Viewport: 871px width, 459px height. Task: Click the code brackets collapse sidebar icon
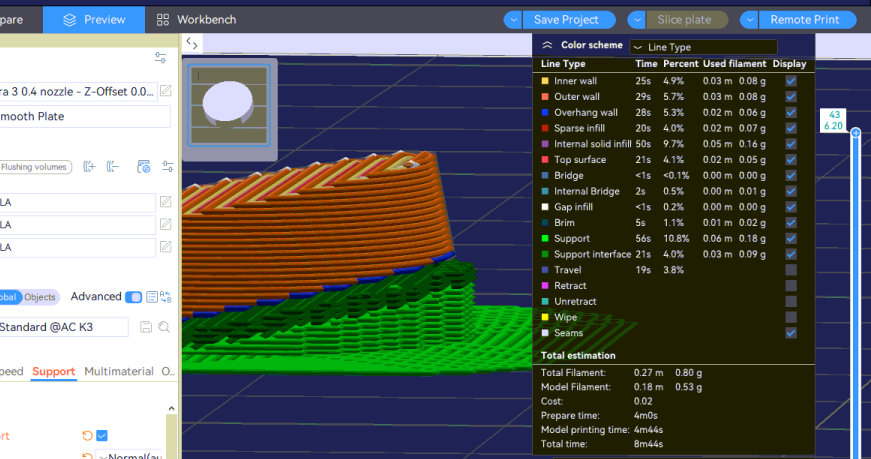pos(192,43)
